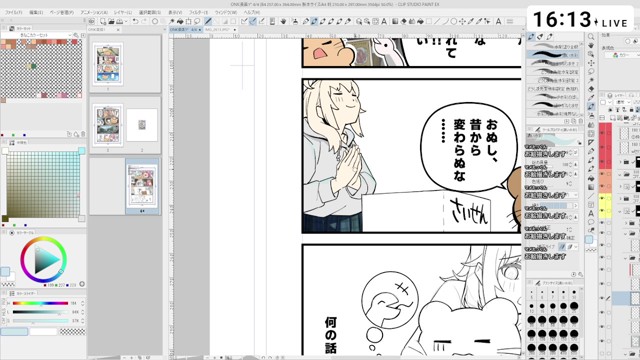This screenshot has height=360, width=640.
Task: Select the Lasso selection tool in tool palette
Action: pos(591,72)
